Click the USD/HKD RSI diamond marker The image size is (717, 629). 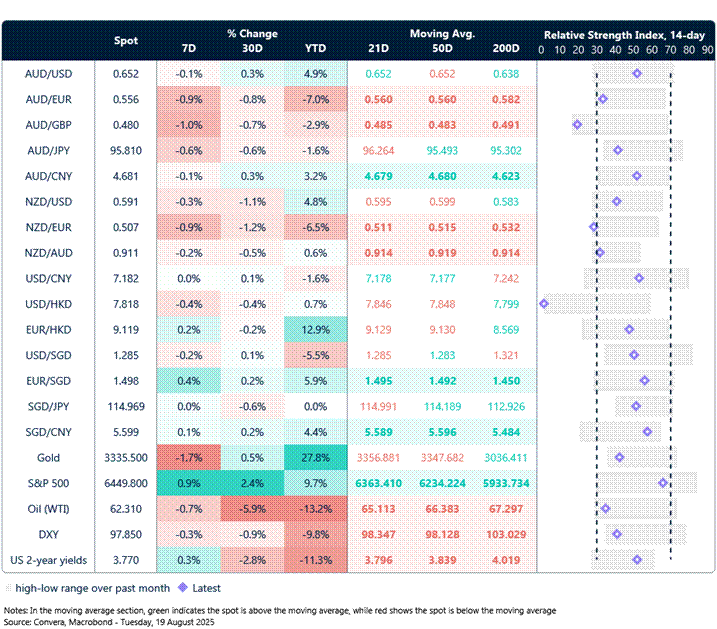pyautogui.click(x=544, y=303)
